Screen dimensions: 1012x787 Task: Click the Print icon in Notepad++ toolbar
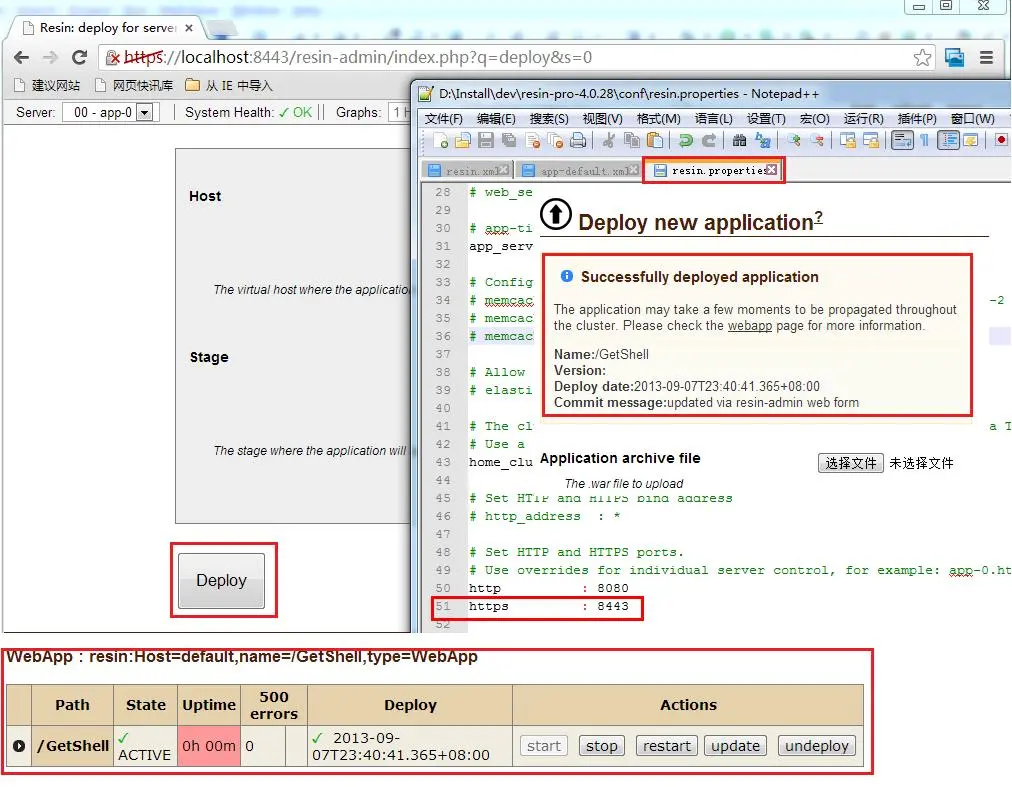point(578,140)
